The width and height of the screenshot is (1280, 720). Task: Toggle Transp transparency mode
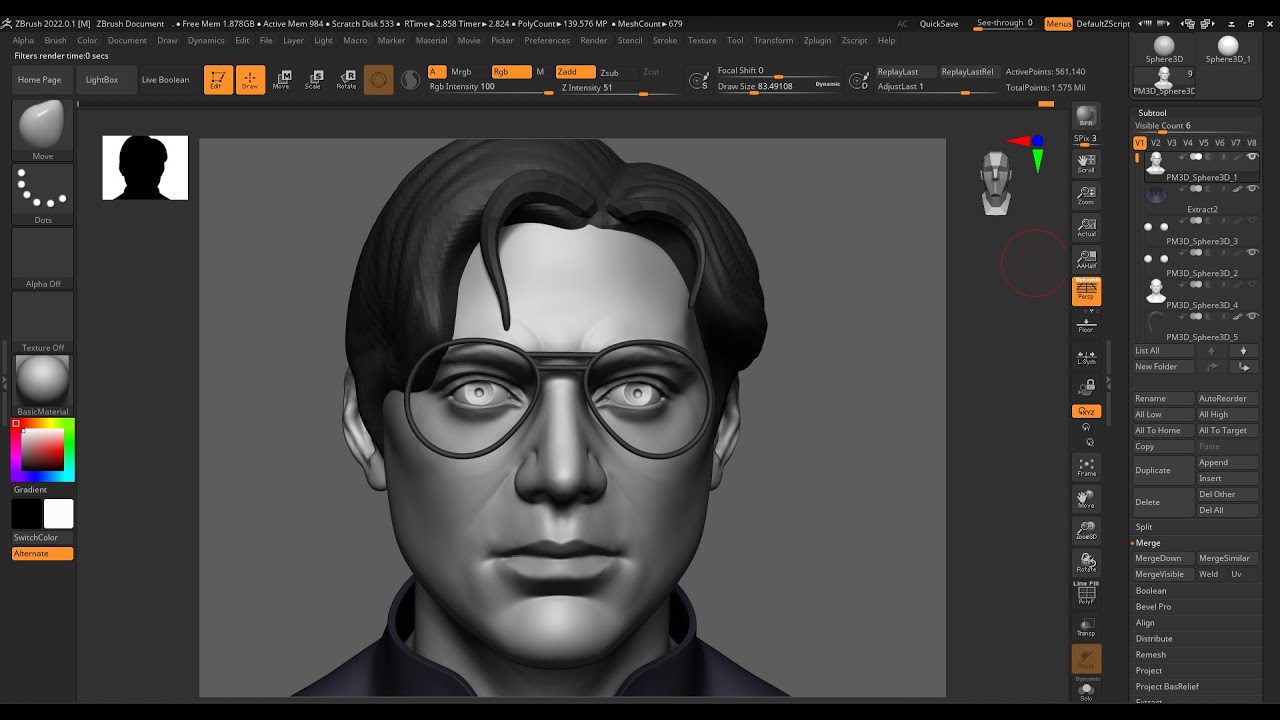[x=1086, y=626]
